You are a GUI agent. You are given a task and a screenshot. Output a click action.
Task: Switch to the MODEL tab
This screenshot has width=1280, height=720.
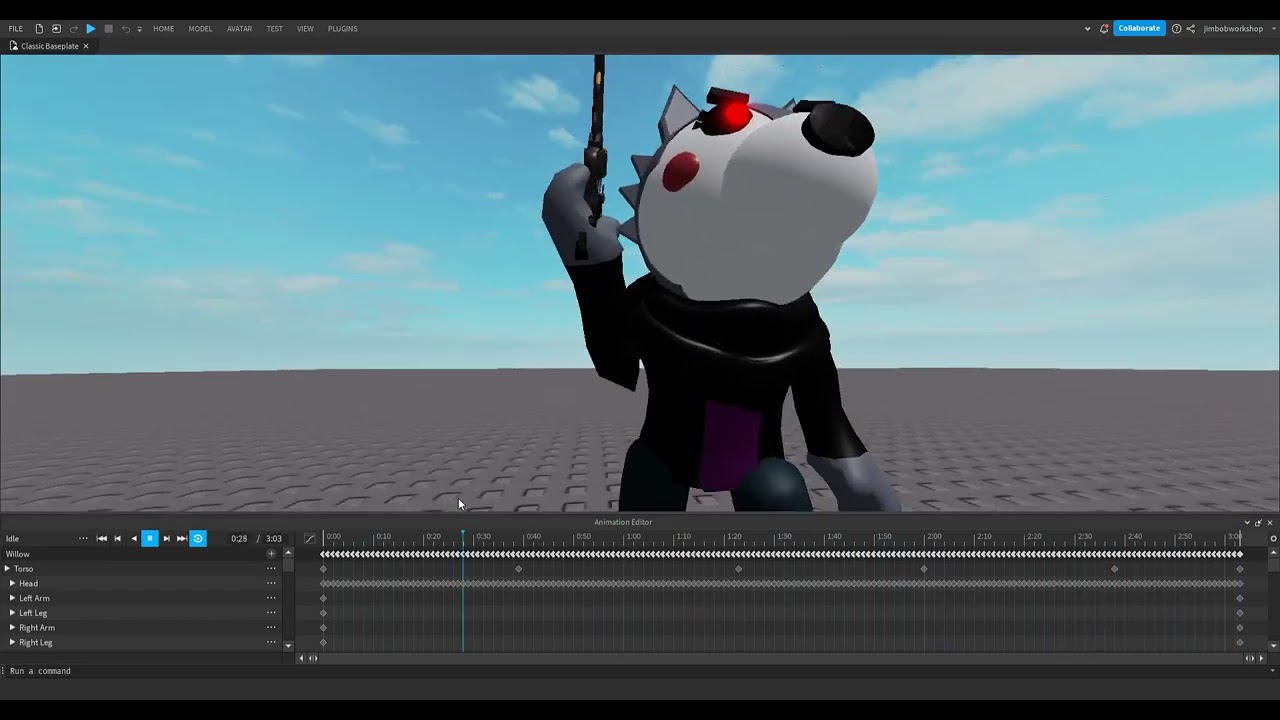pyautogui.click(x=200, y=29)
